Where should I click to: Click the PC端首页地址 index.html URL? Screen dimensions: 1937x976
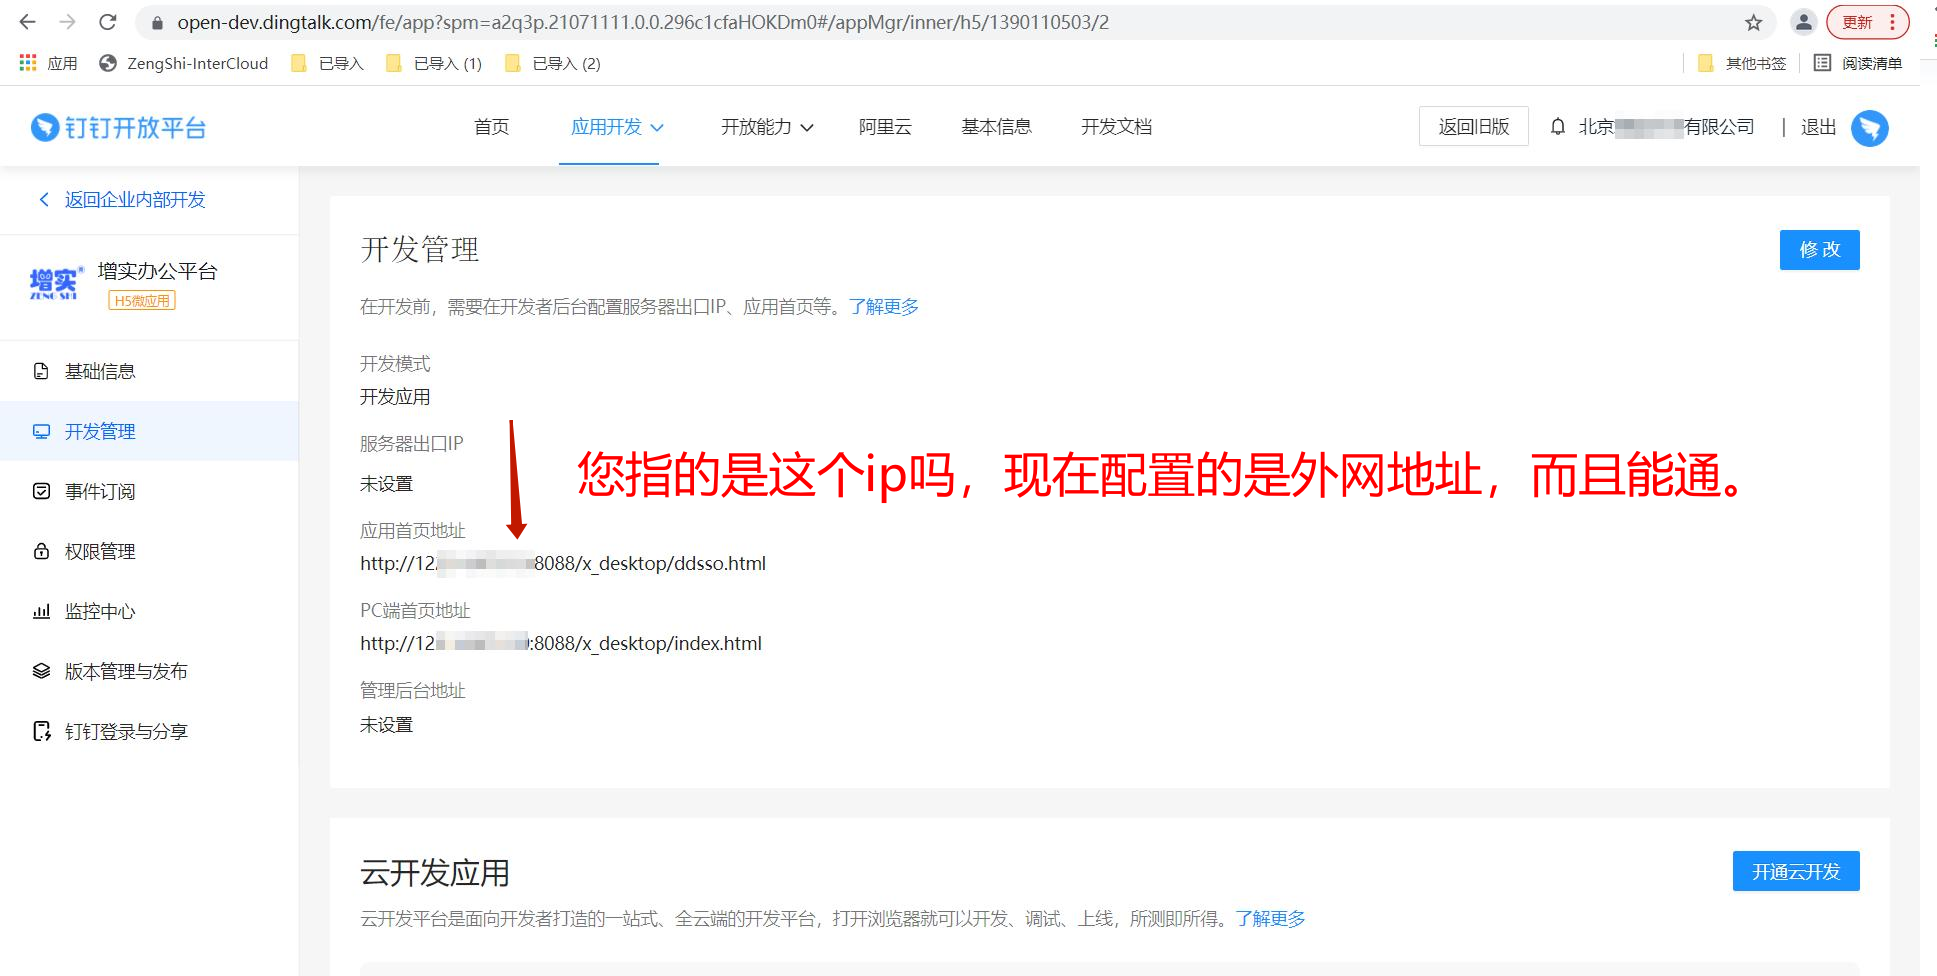point(561,643)
